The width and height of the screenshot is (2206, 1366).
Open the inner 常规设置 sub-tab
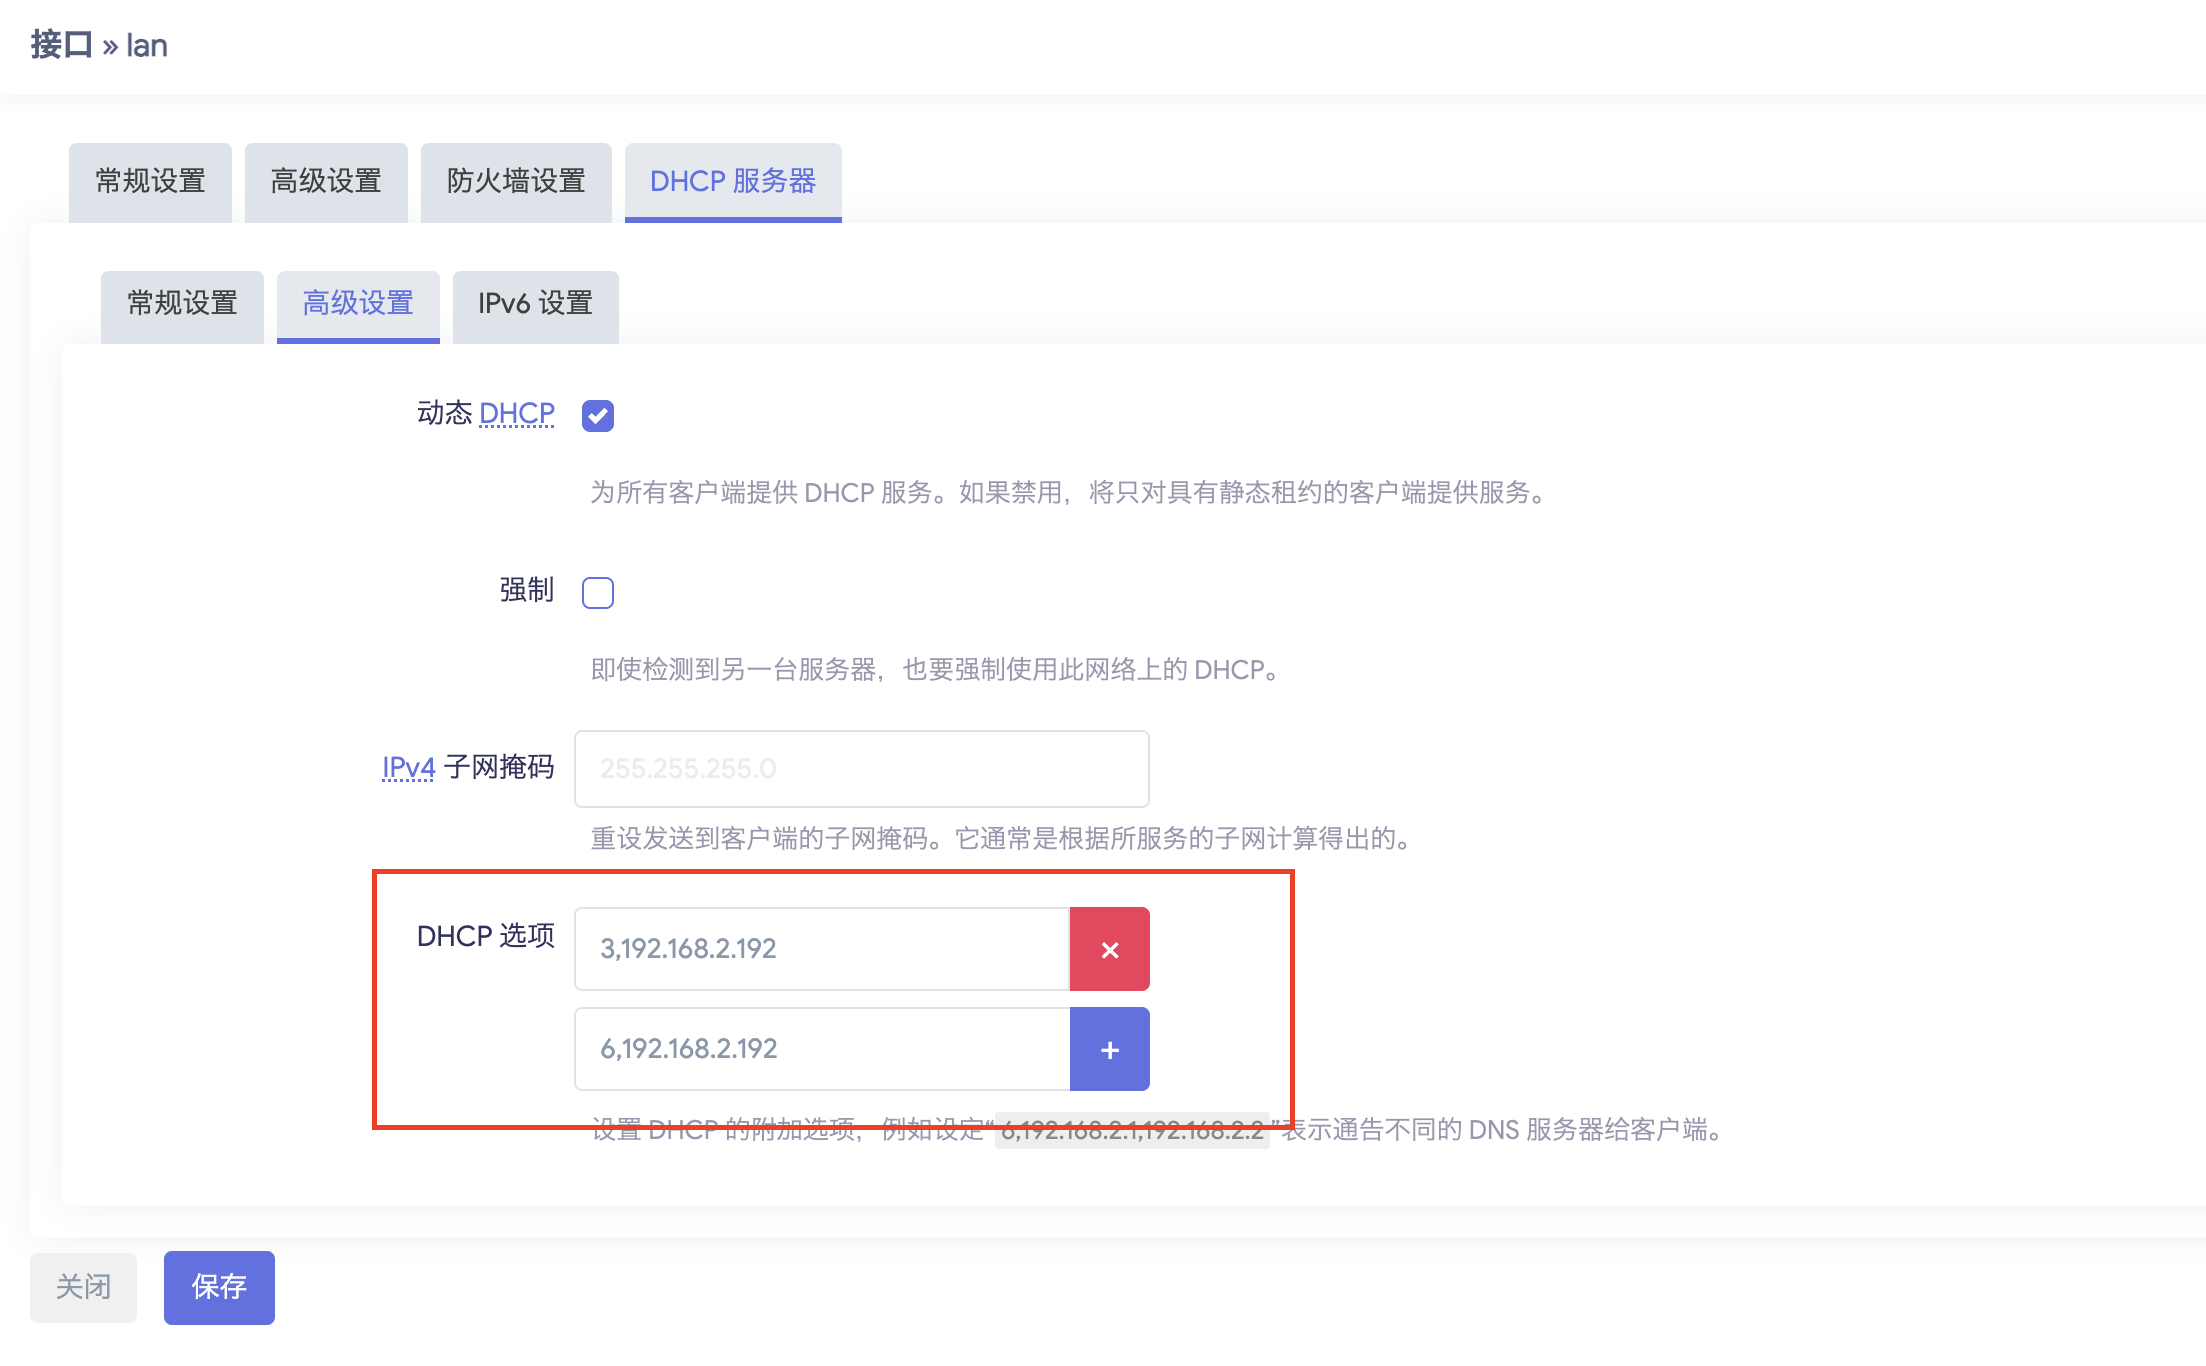[x=182, y=304]
